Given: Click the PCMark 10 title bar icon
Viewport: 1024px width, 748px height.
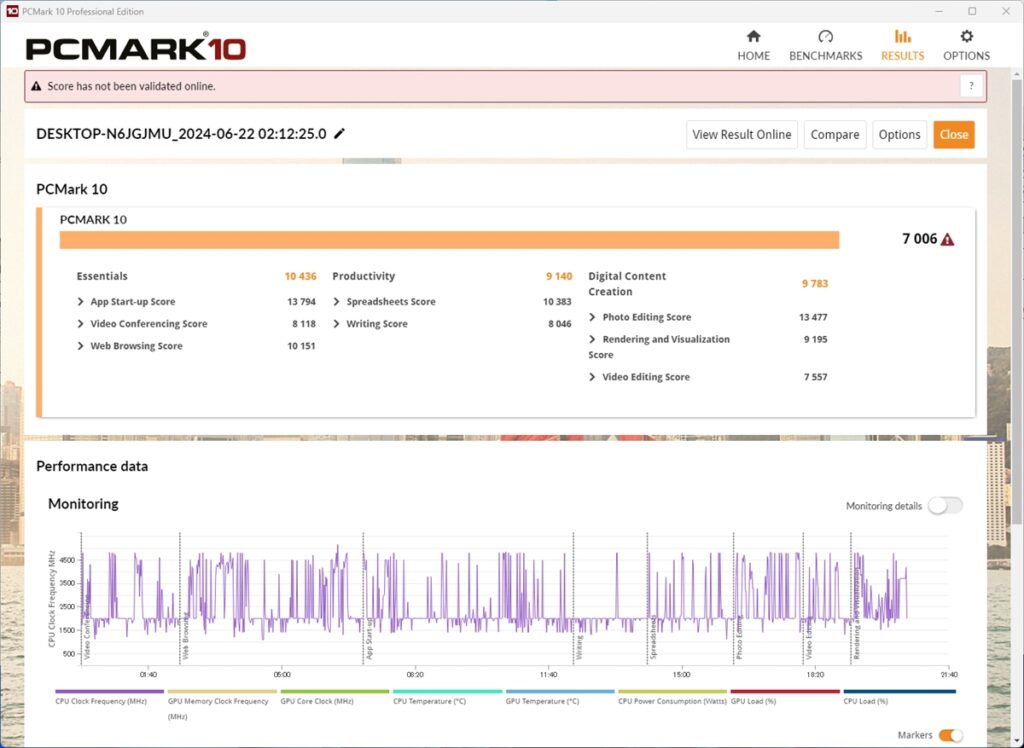Looking at the screenshot, I should pyautogui.click(x=12, y=11).
